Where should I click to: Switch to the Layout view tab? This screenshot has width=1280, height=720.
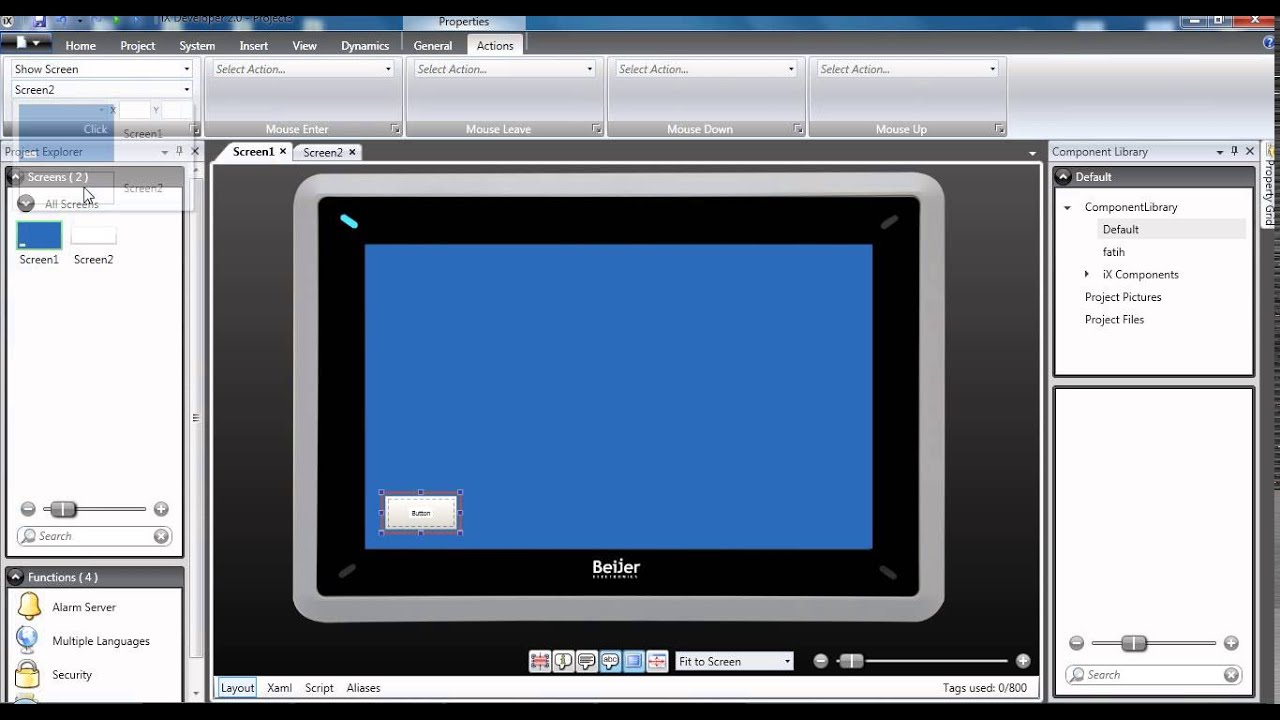point(238,688)
